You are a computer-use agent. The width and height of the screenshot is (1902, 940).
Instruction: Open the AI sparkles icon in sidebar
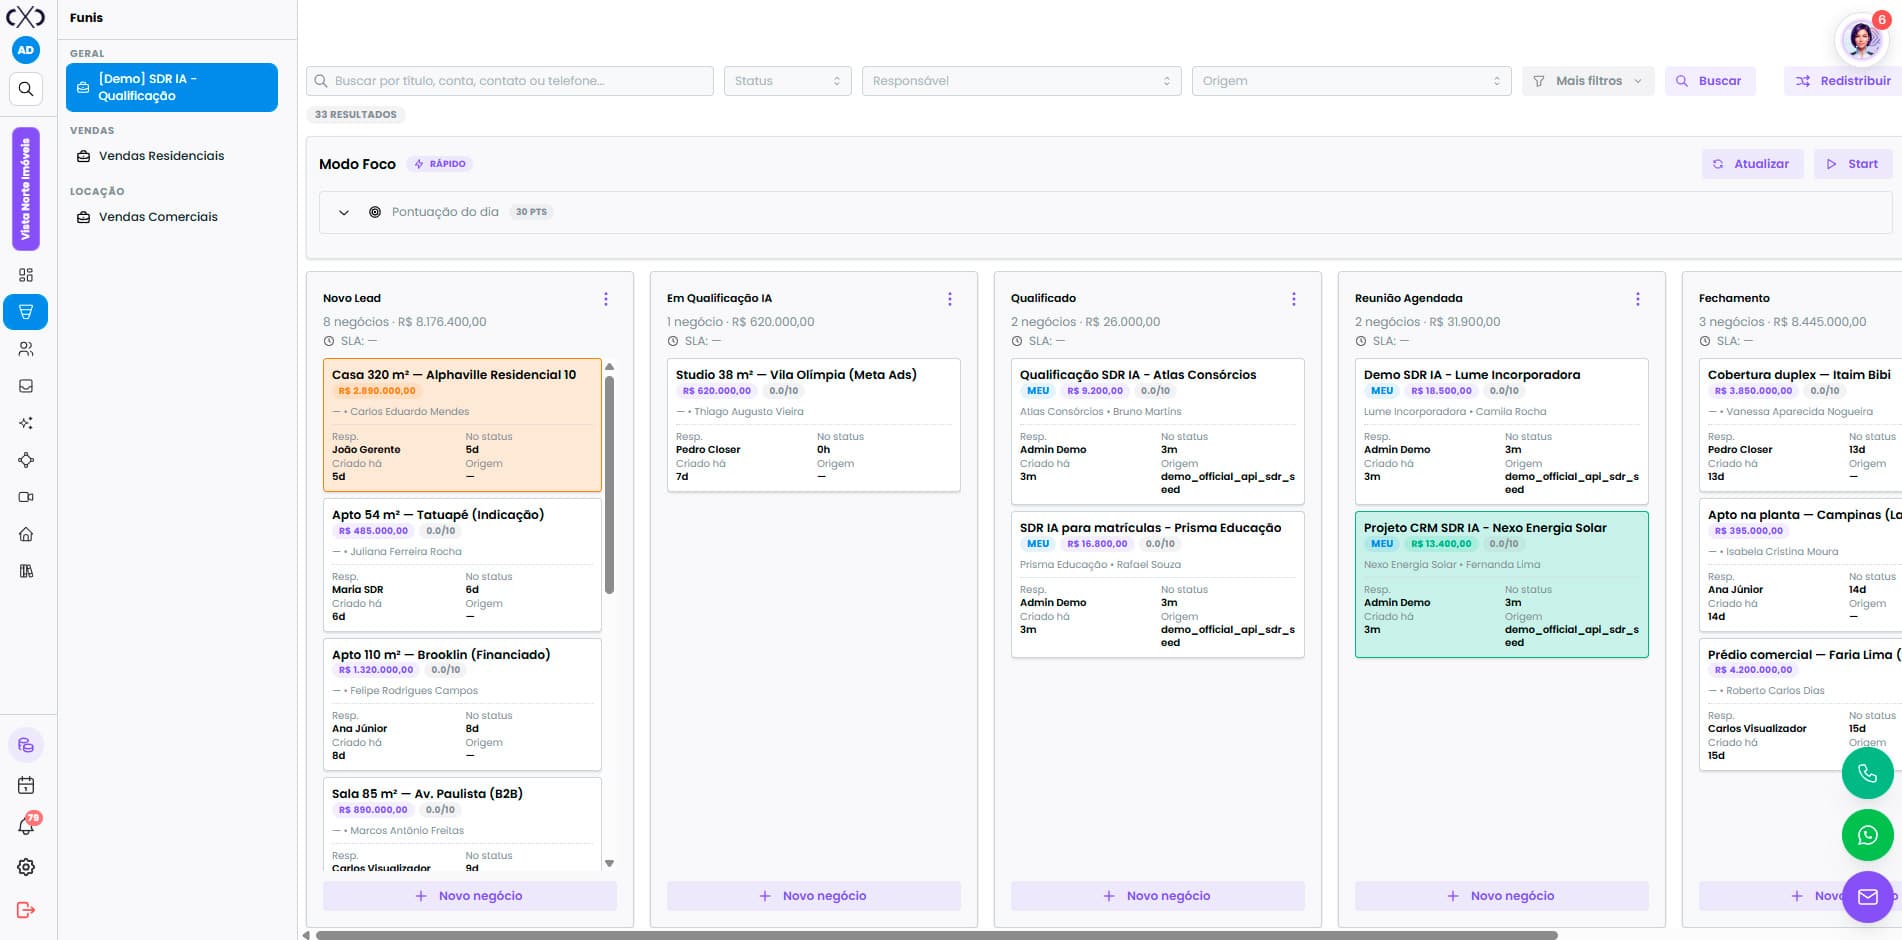coord(26,423)
